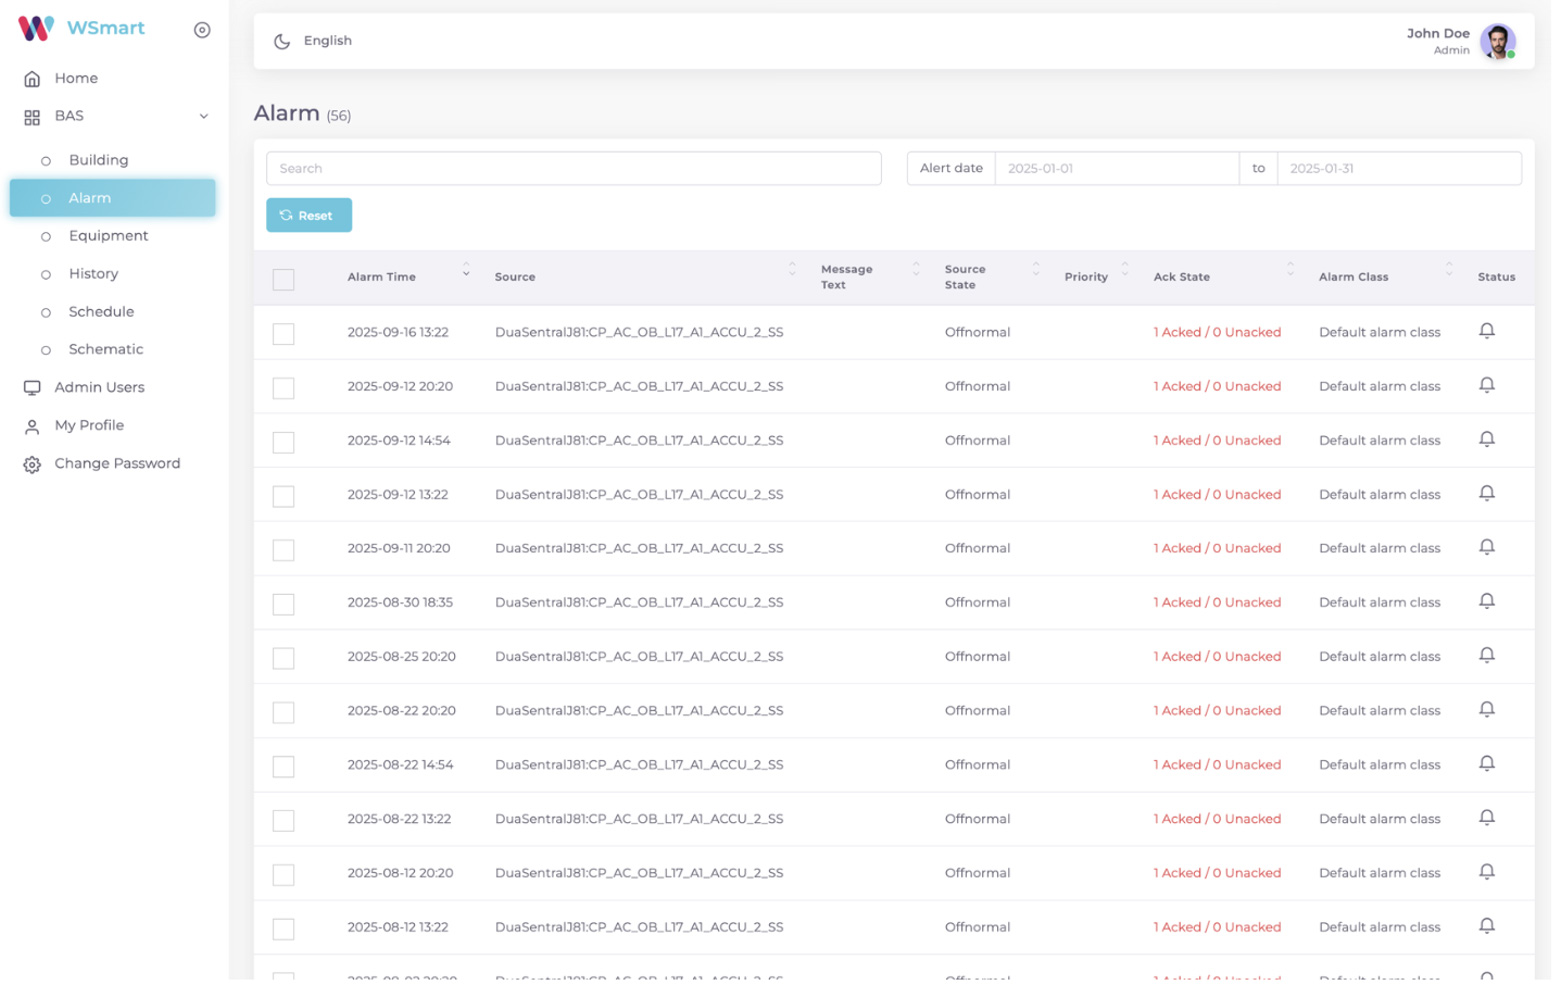Click bell icon for 2025-09-12 14:54 alarm
This screenshot has width=1552, height=984.
click(x=1487, y=439)
